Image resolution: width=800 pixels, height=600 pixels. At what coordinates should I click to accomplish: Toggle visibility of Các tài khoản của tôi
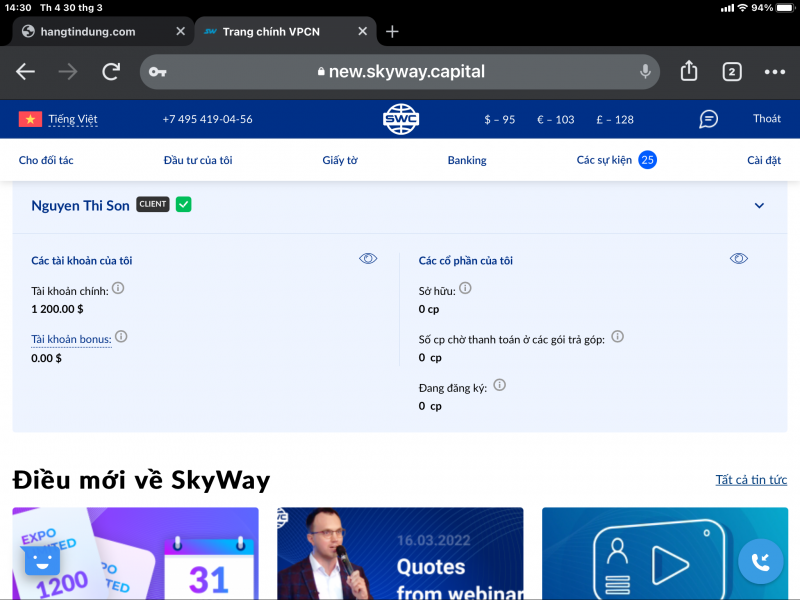point(368,259)
